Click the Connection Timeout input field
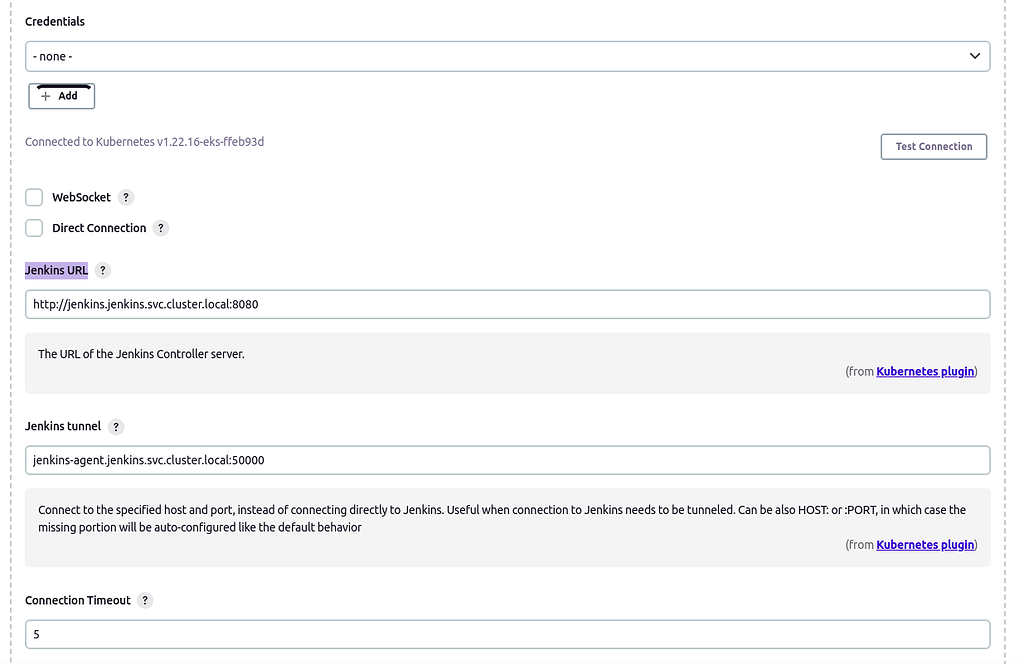Screen dimensions: 1024x664 click(507, 635)
